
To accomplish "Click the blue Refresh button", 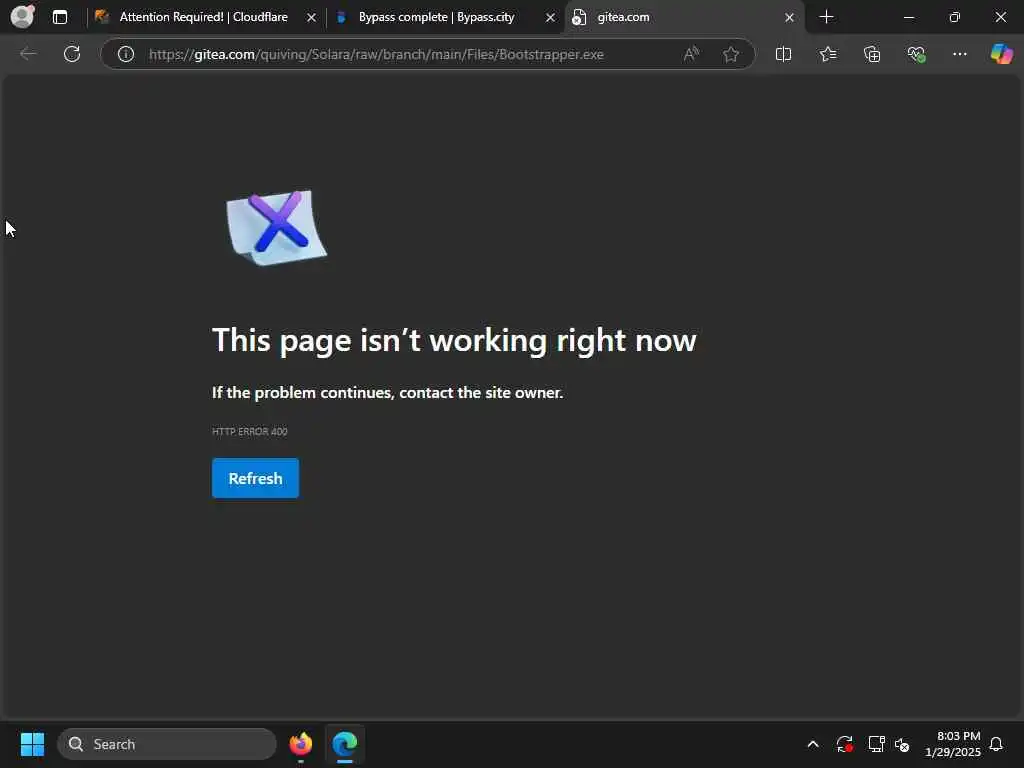I will point(255,478).
